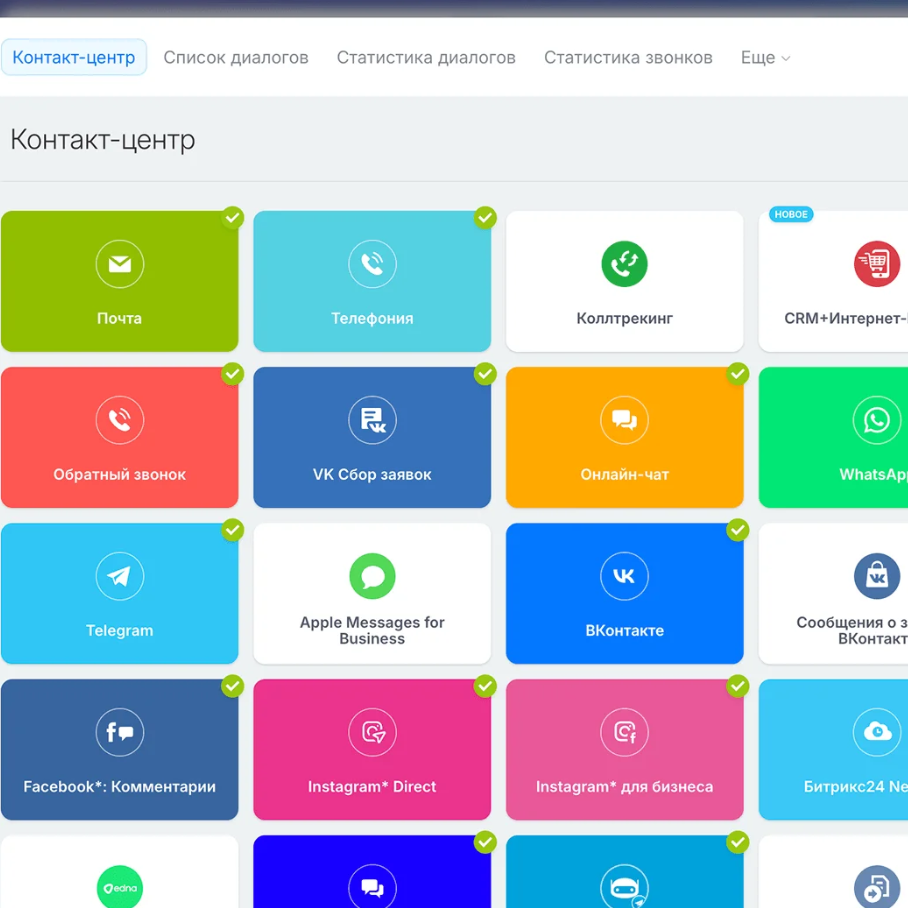
Task: Select the Instagram* Direct icon
Action: pyautogui.click(x=372, y=733)
